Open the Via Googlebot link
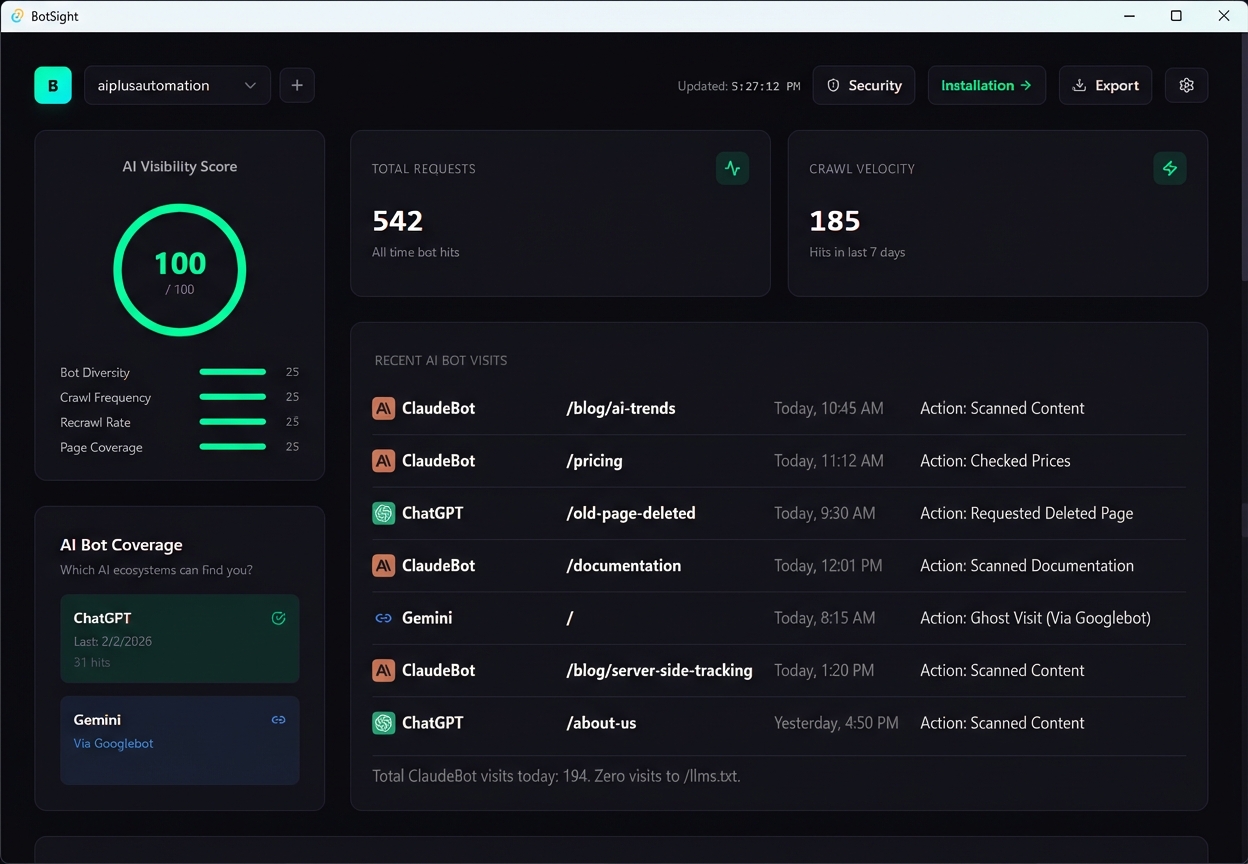 pos(112,743)
